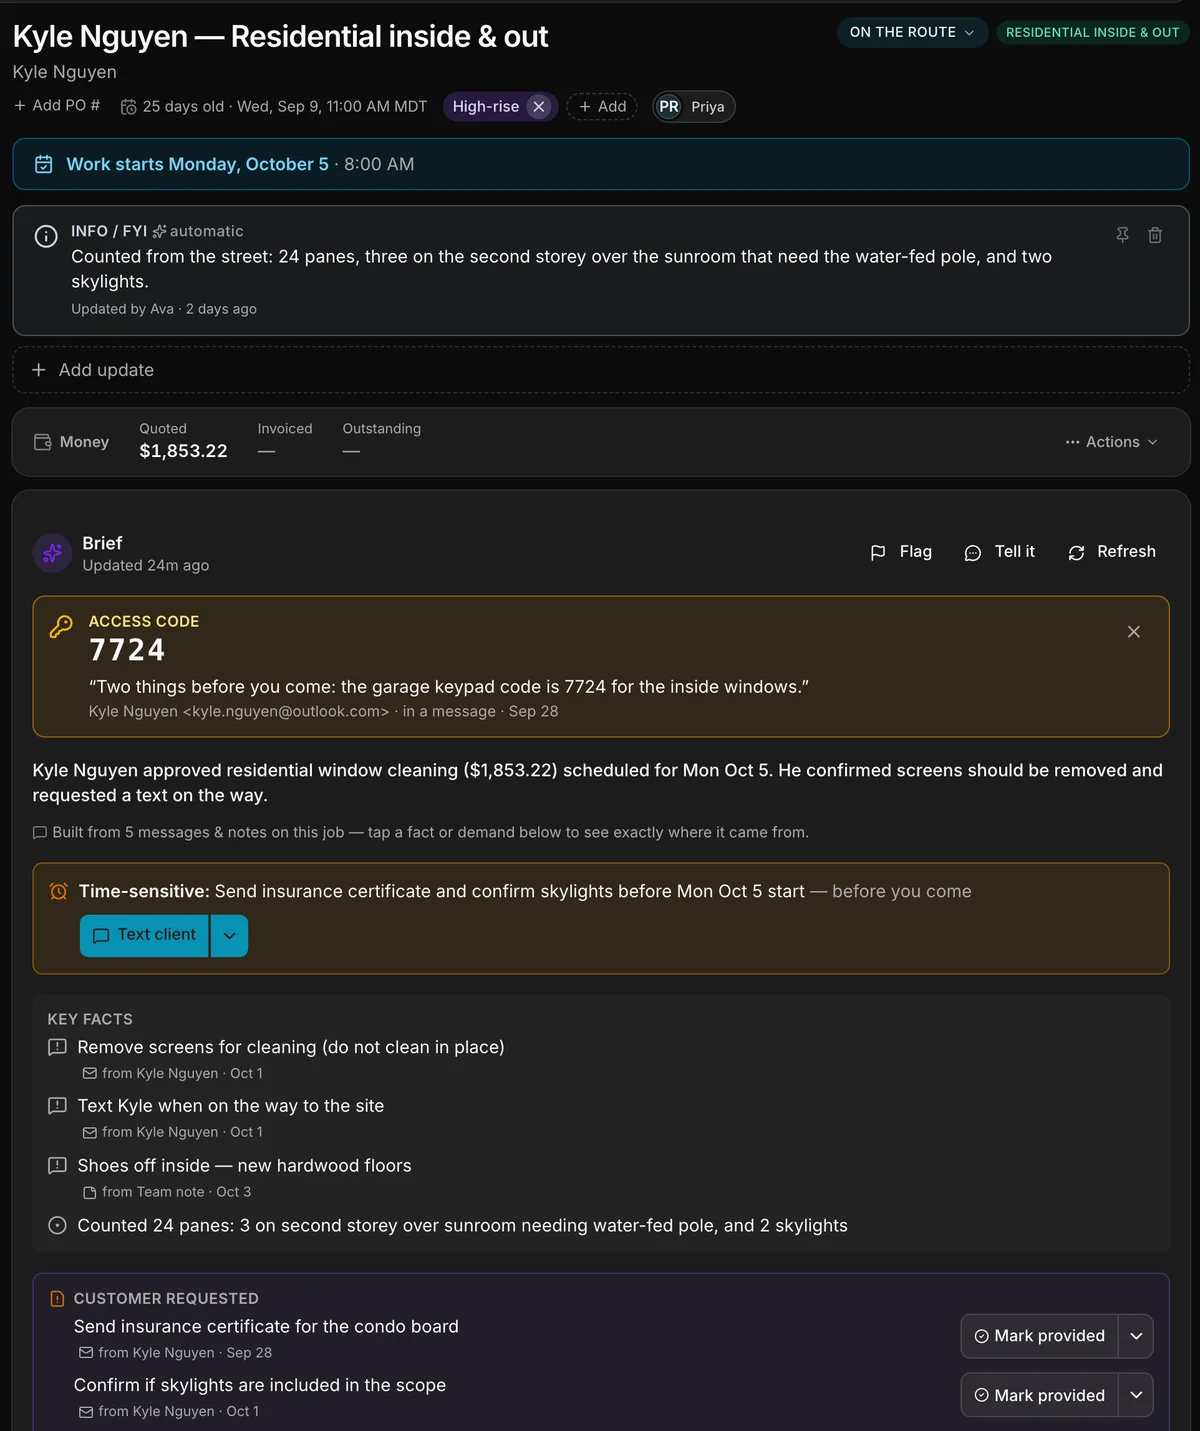
Task: Add a PO number
Action: pos(57,106)
